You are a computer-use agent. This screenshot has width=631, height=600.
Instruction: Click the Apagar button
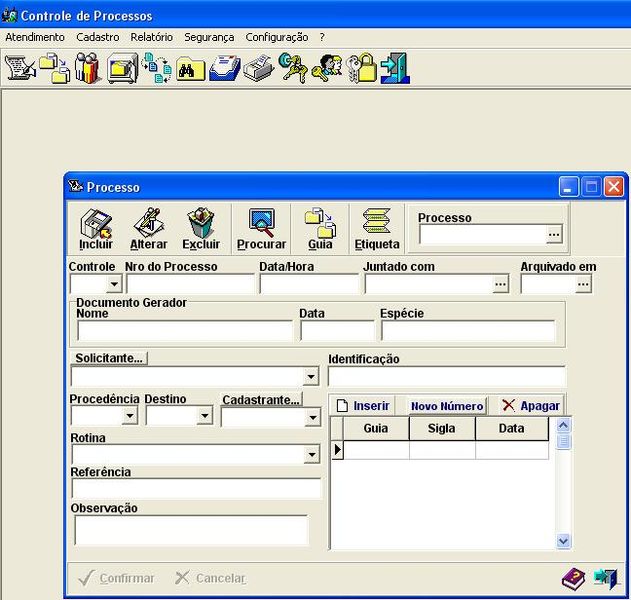tap(531, 406)
